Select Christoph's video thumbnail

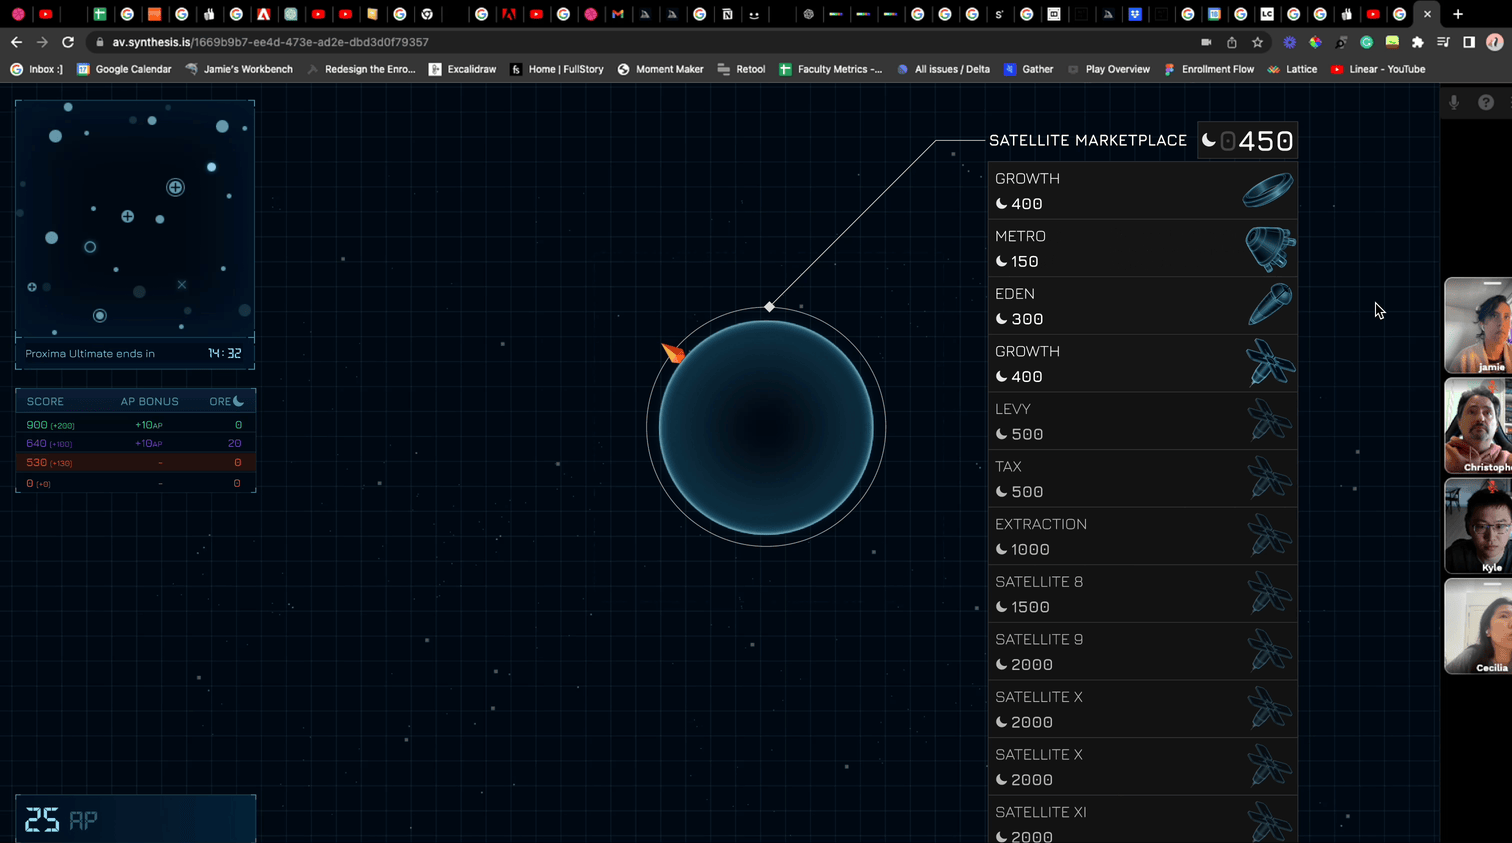tap(1478, 426)
